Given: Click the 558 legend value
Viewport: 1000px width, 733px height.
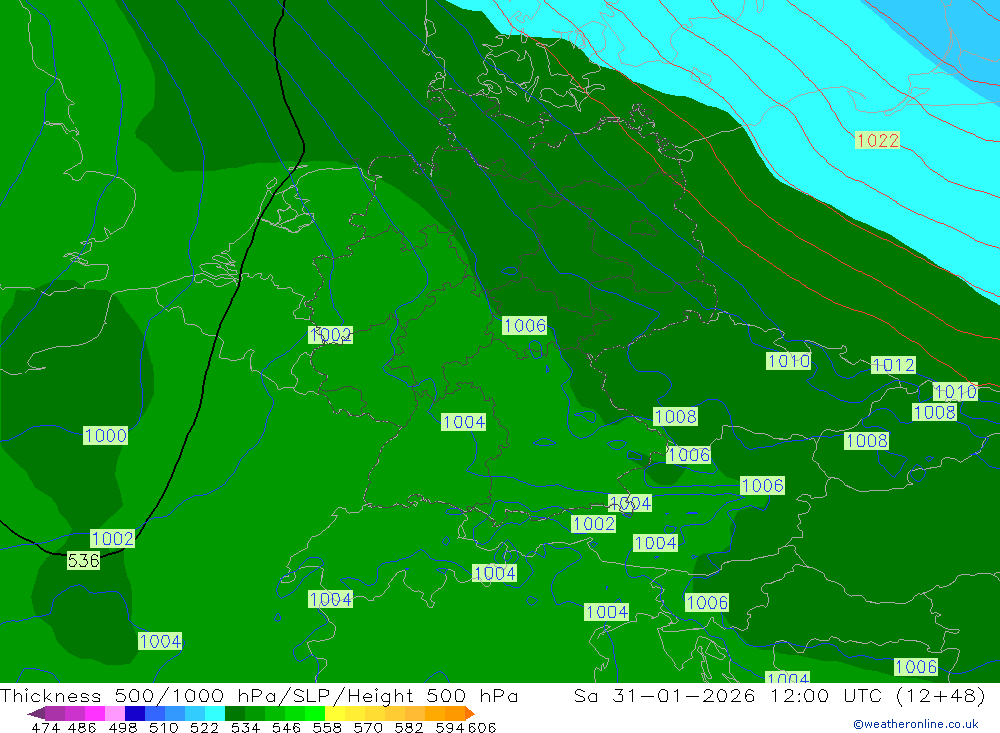Looking at the screenshot, I should [x=327, y=728].
